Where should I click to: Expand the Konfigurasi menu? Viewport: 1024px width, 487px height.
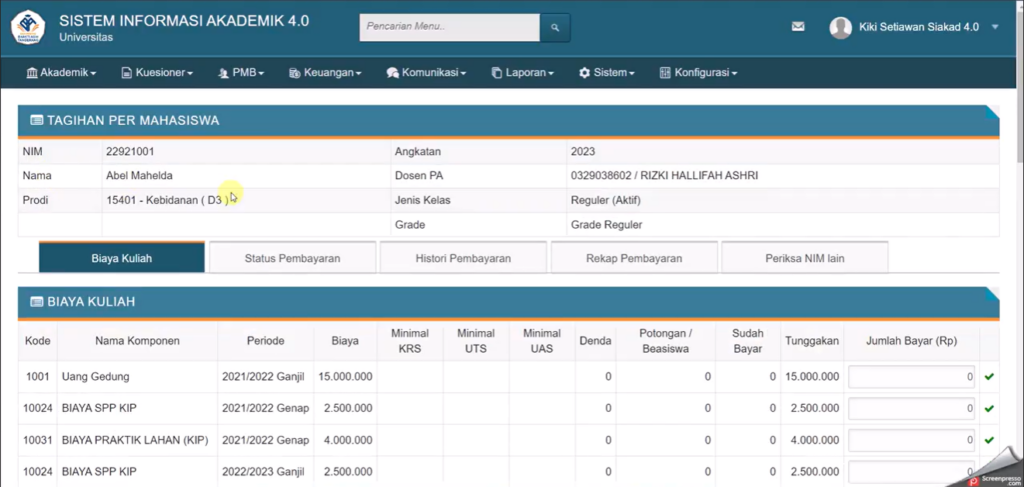pyautogui.click(x=698, y=73)
